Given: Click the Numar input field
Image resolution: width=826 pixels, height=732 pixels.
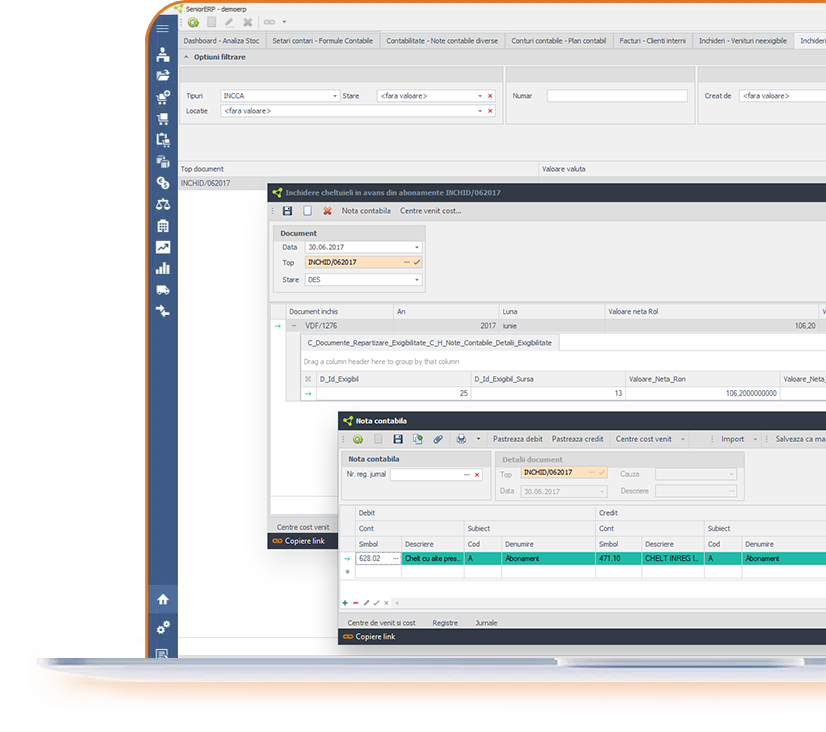Looking at the screenshot, I should click(x=617, y=96).
